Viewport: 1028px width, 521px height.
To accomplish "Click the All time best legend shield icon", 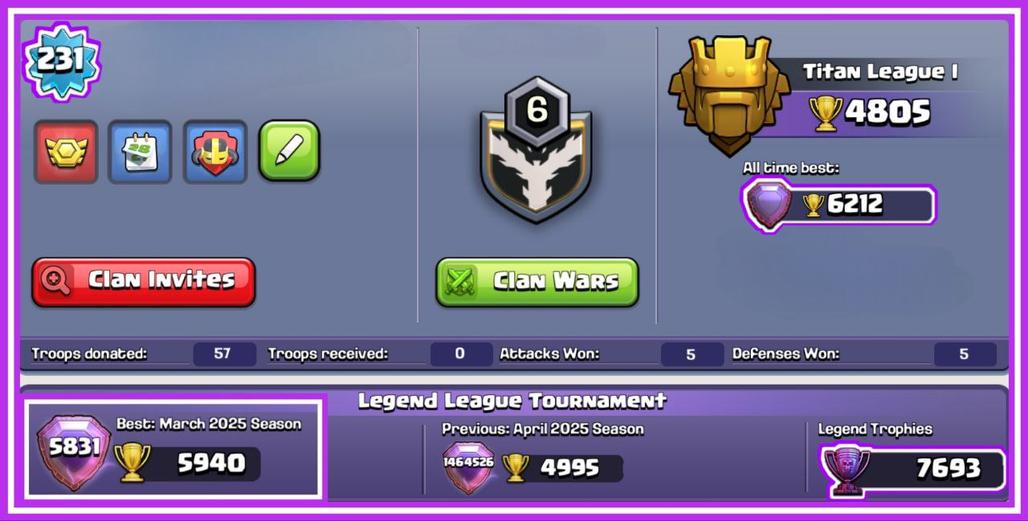I will click(x=770, y=205).
